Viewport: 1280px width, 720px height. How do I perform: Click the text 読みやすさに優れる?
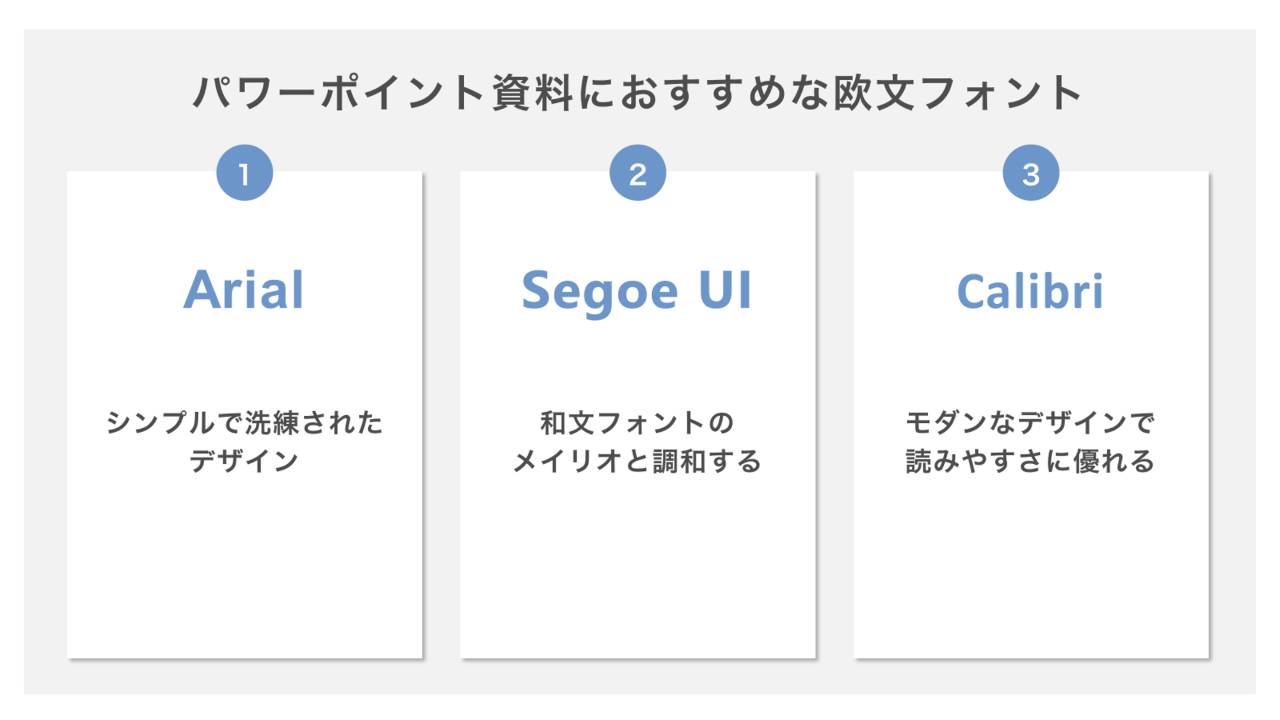click(1030, 461)
